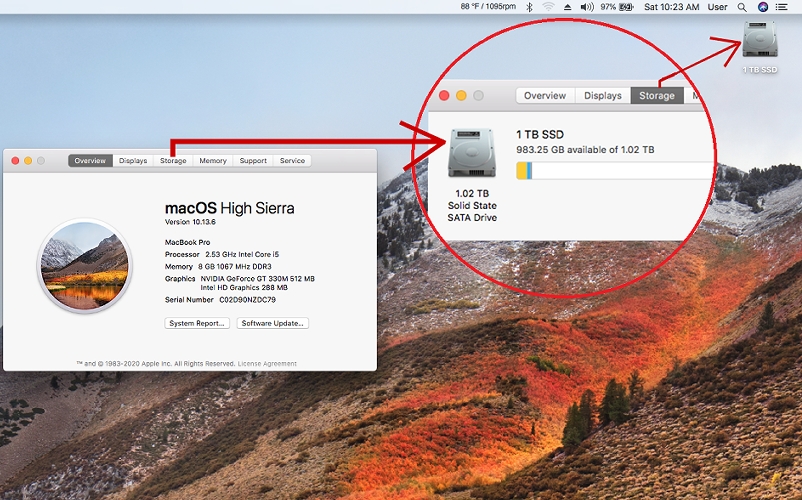The height and width of the screenshot is (500, 802).
Task: Switch to the Memory tab
Action: (x=213, y=161)
